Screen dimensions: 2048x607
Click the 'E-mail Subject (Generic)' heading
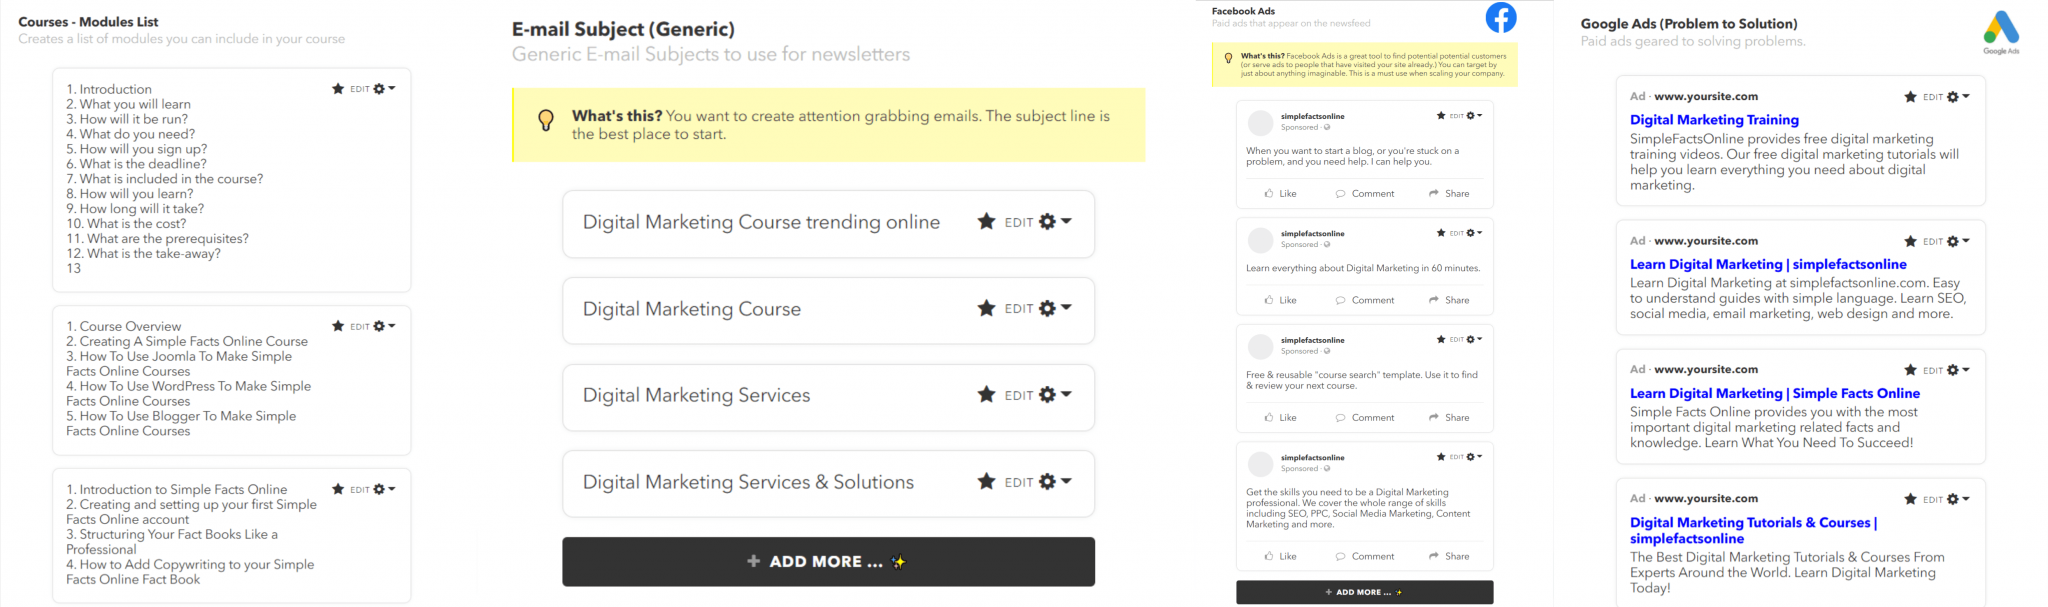click(623, 29)
